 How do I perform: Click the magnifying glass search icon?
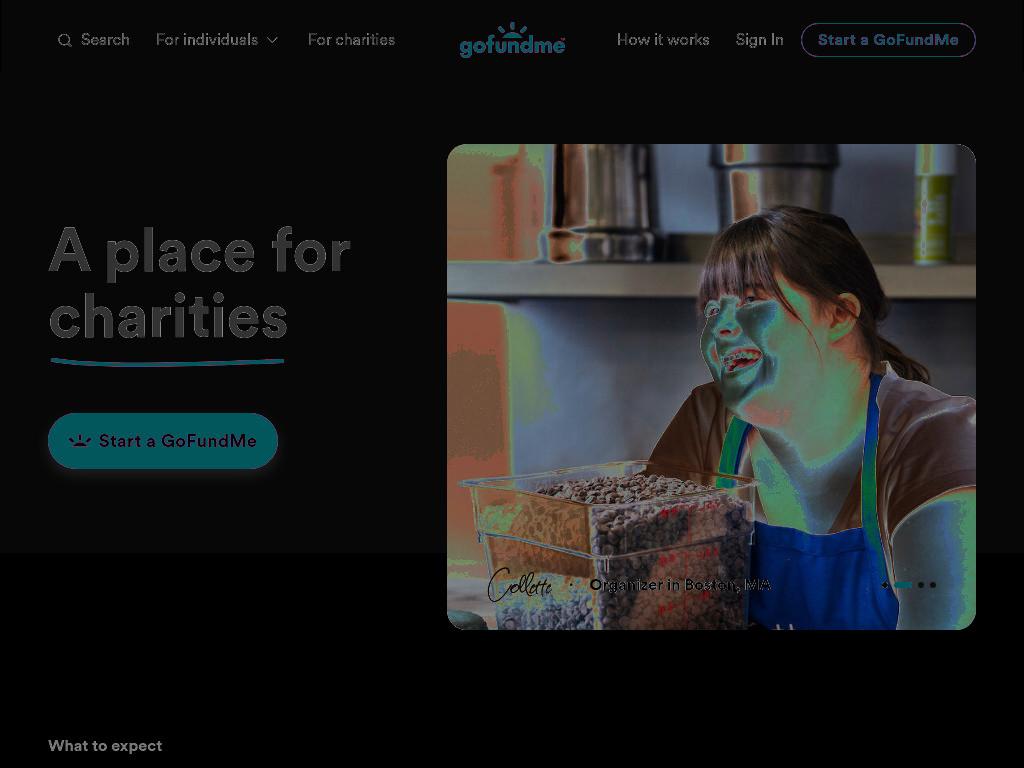[65, 40]
